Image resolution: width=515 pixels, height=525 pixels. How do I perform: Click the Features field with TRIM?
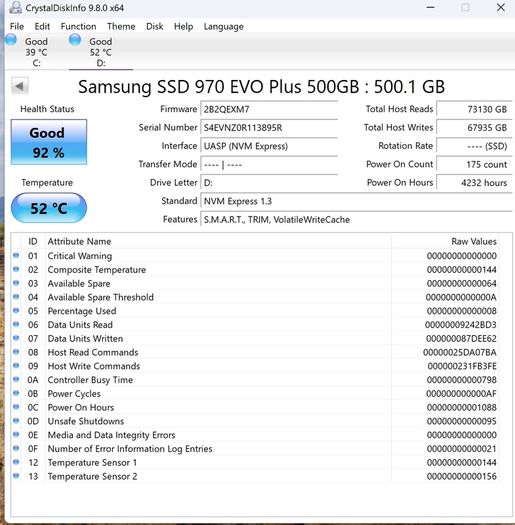356,220
